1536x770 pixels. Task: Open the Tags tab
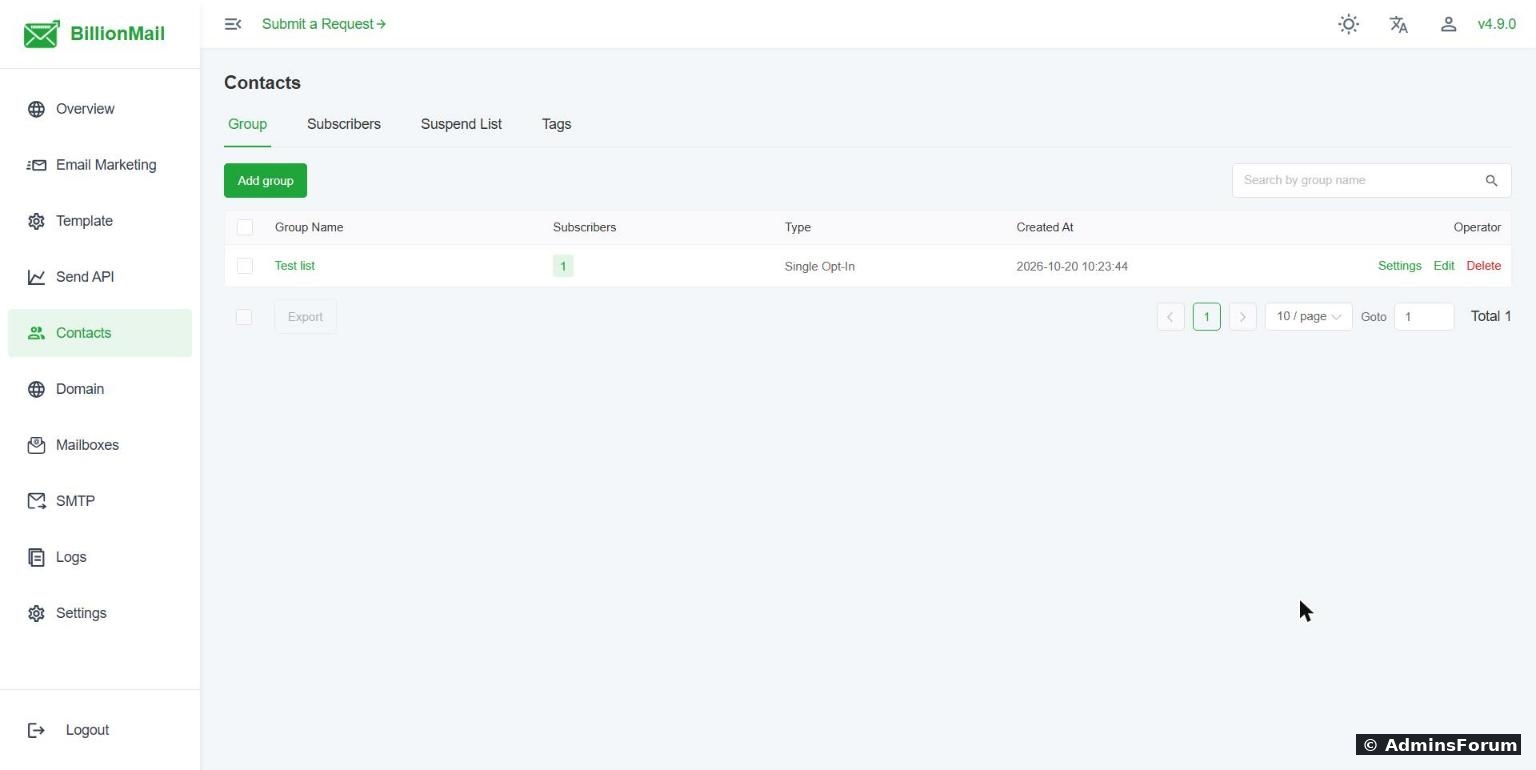tap(556, 124)
